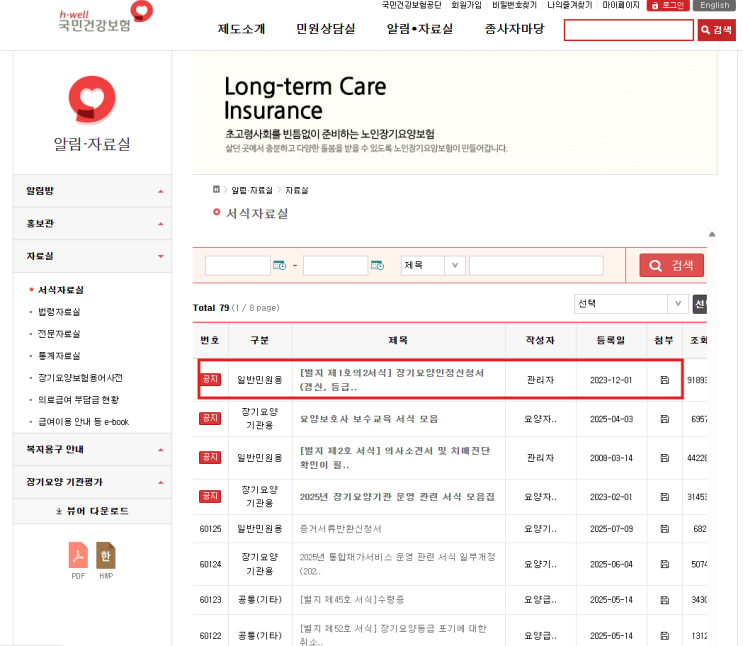Image resolution: width=743 pixels, height=646 pixels.
Task: Click the 알림·자료실 breadcrumb link
Action: pyautogui.click(x=252, y=190)
